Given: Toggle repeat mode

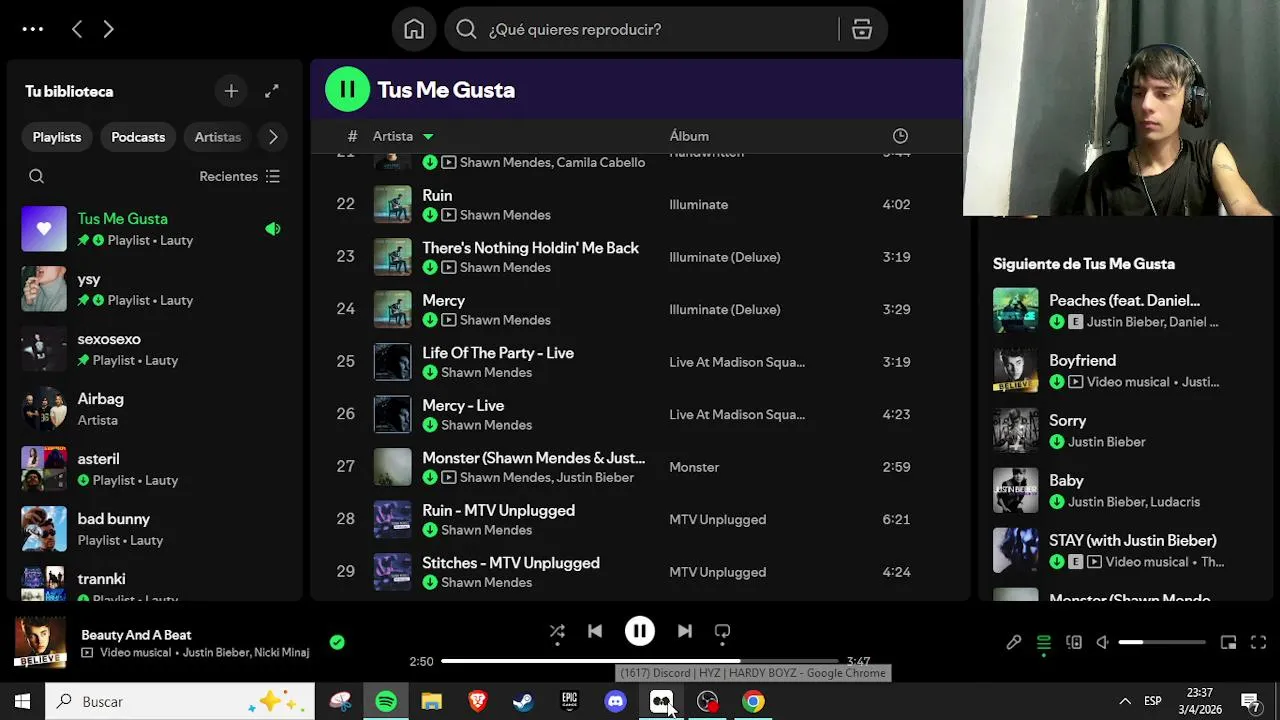Looking at the screenshot, I should [722, 631].
